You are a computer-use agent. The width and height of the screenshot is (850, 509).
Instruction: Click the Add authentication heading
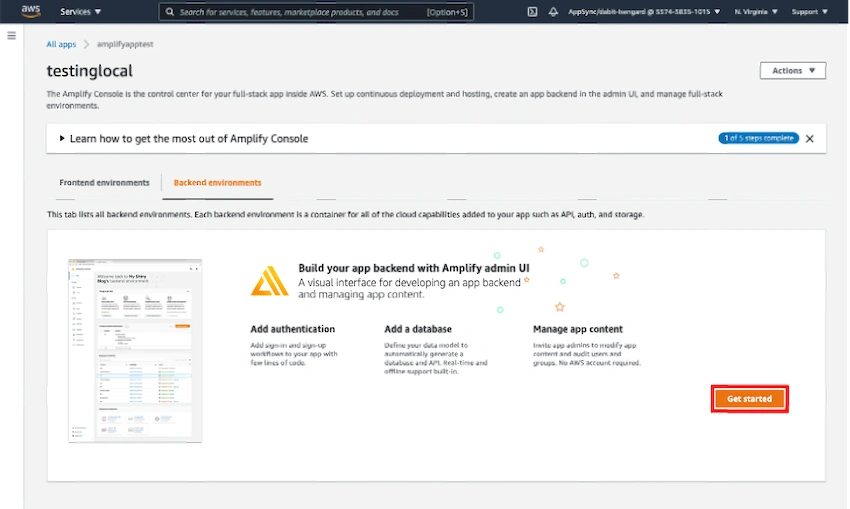click(x=292, y=329)
